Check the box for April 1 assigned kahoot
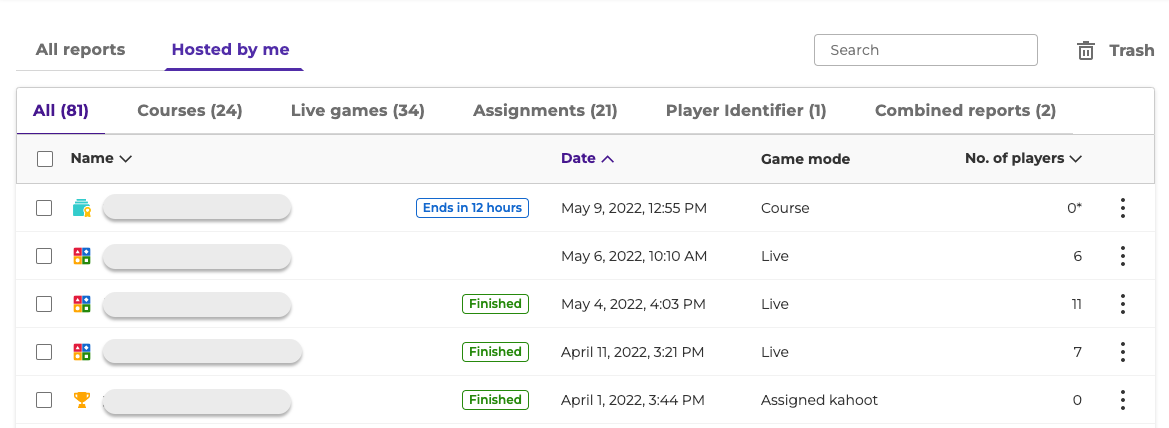Viewport: 1169px width, 428px height. 44,400
